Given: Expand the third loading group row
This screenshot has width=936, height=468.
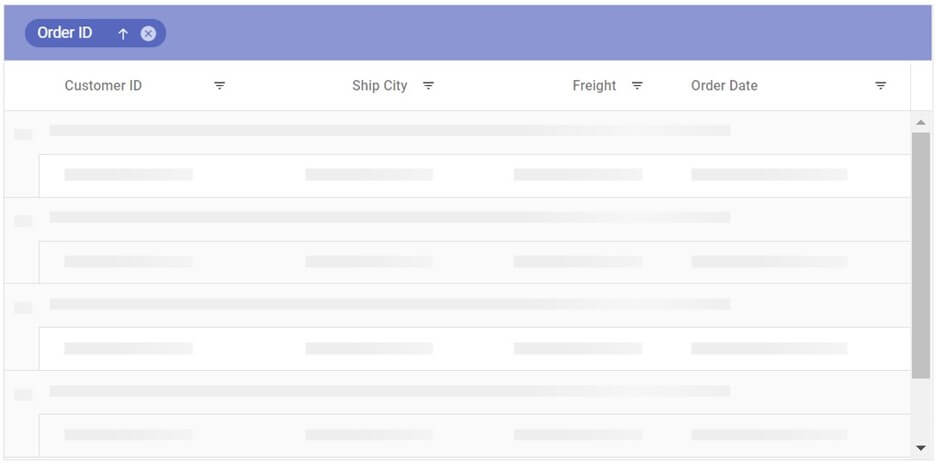Looking at the screenshot, I should (22, 307).
